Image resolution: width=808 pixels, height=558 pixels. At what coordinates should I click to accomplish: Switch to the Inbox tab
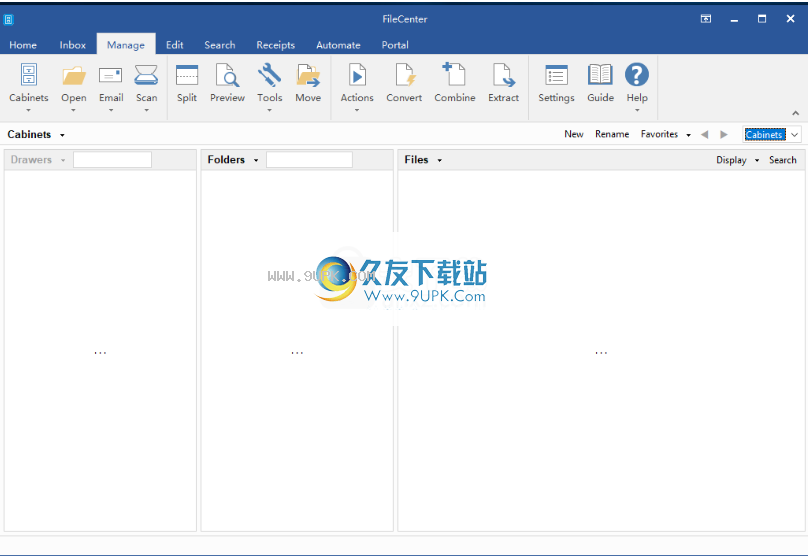(73, 45)
